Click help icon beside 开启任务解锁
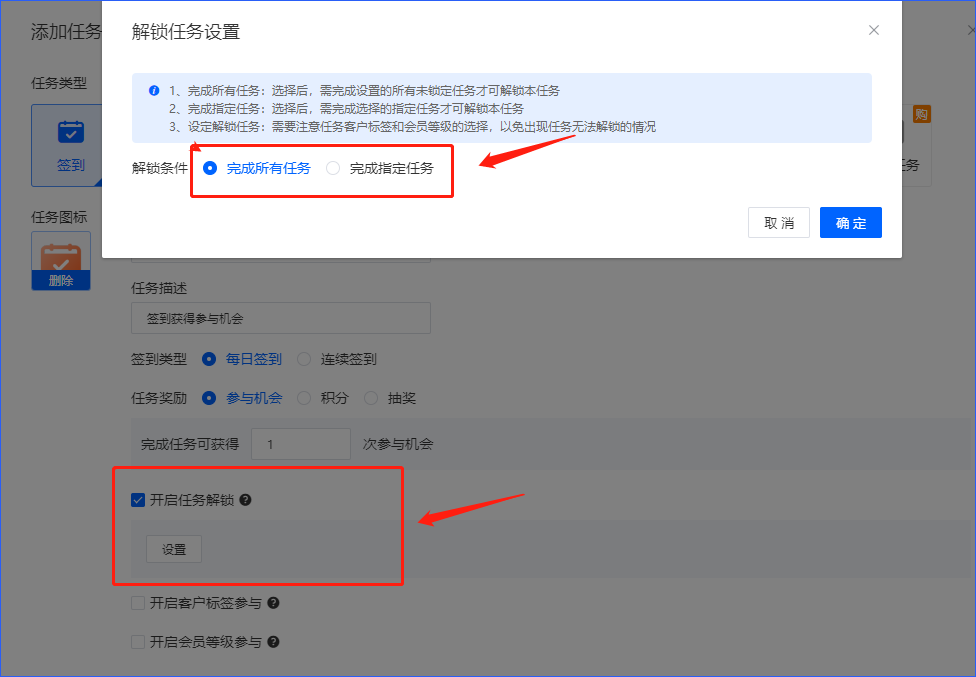The height and width of the screenshot is (677, 976). click(x=245, y=500)
